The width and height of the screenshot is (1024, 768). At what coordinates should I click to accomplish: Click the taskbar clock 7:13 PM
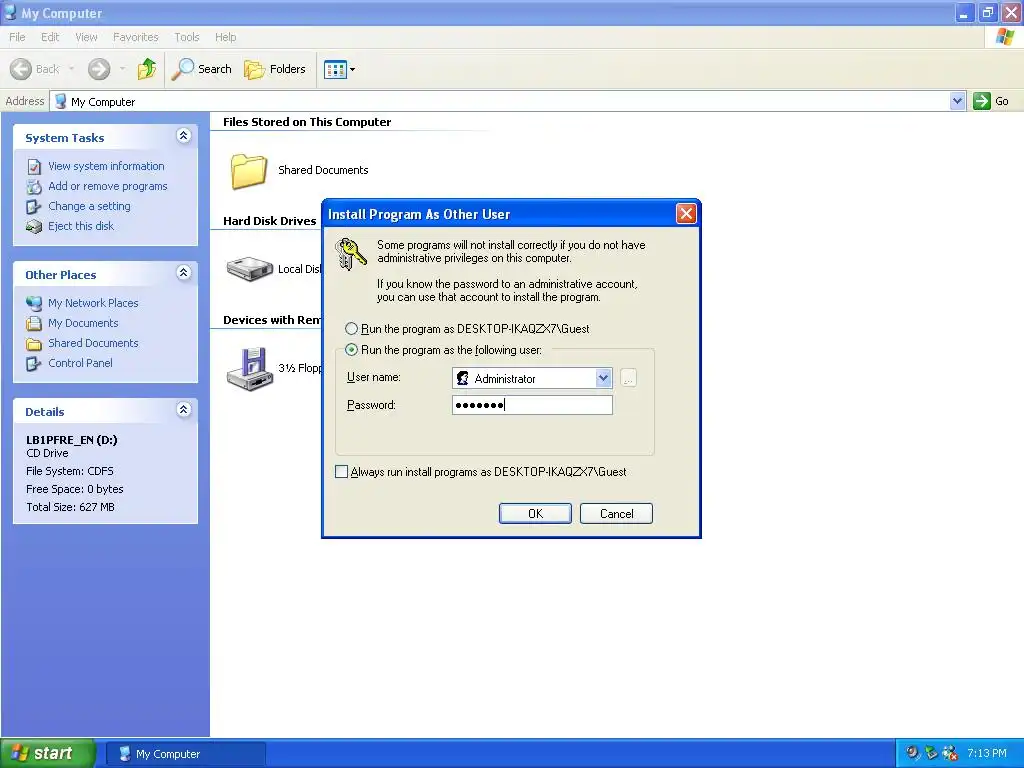coord(987,754)
